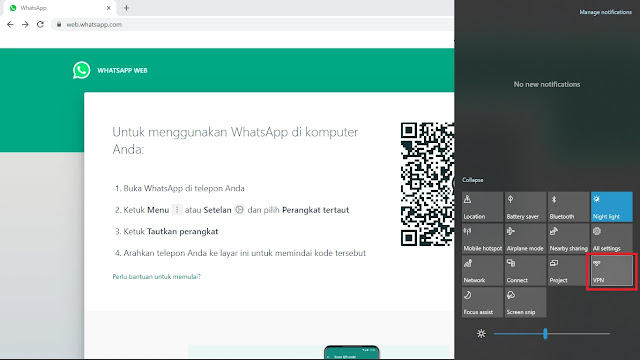The width and height of the screenshot is (640, 360).
Task: Open Manage notifications link
Action: [x=605, y=12]
